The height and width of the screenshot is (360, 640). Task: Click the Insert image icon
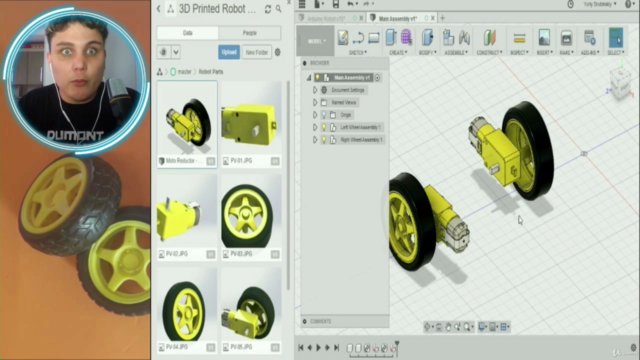[544, 38]
